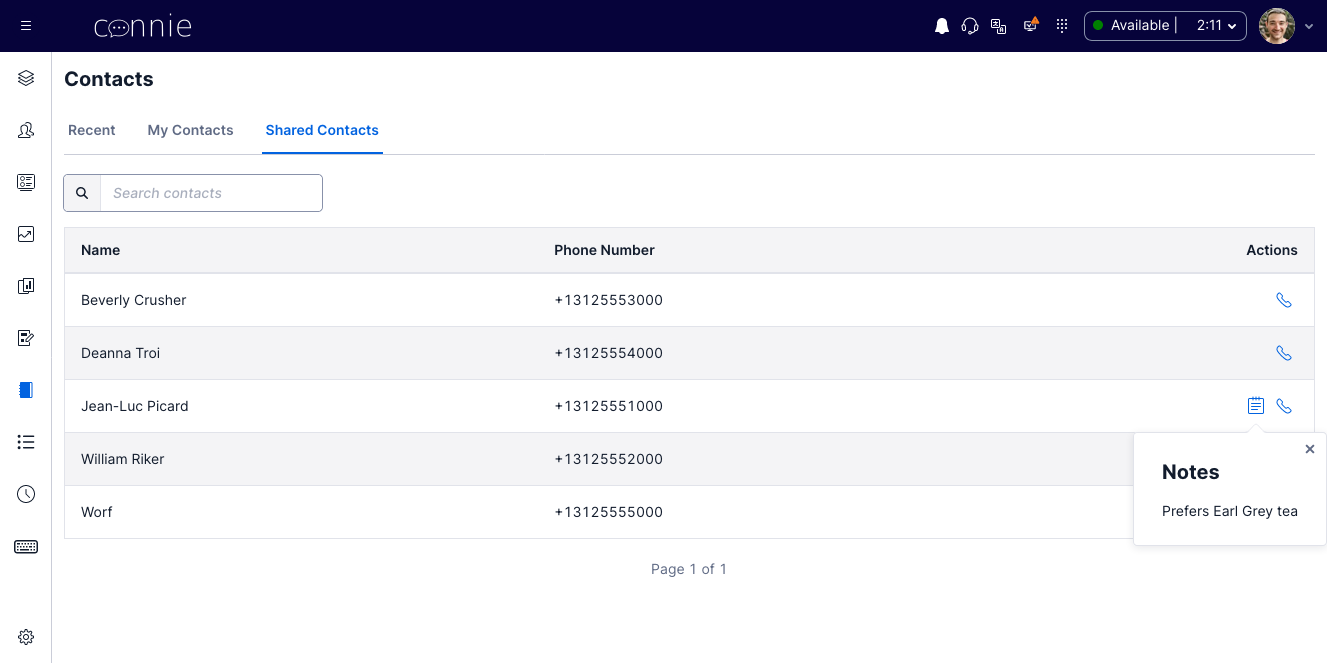This screenshot has height=663, width=1327.
Task: Open the Available status dropdown
Action: (x=1165, y=26)
